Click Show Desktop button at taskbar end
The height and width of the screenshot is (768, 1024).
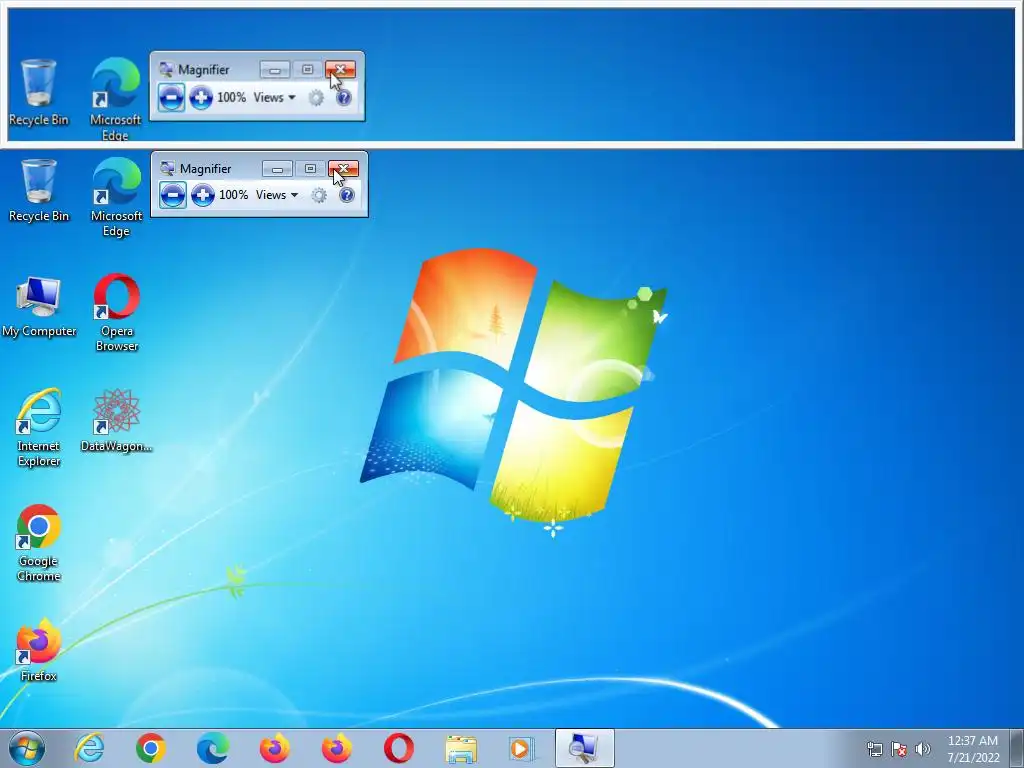tap(1016, 748)
